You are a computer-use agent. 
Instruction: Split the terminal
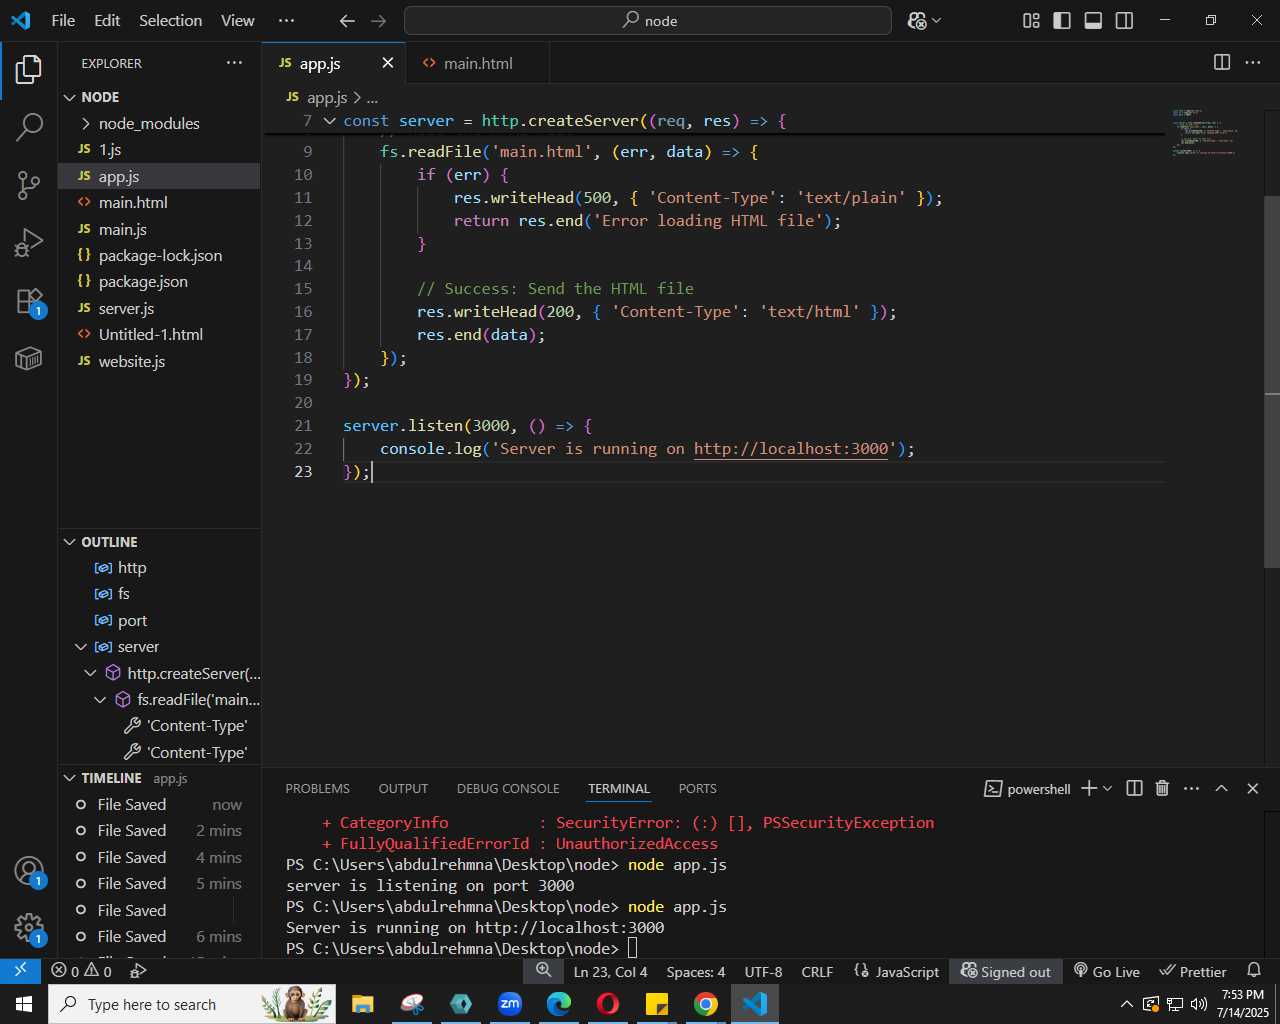pyautogui.click(x=1134, y=788)
